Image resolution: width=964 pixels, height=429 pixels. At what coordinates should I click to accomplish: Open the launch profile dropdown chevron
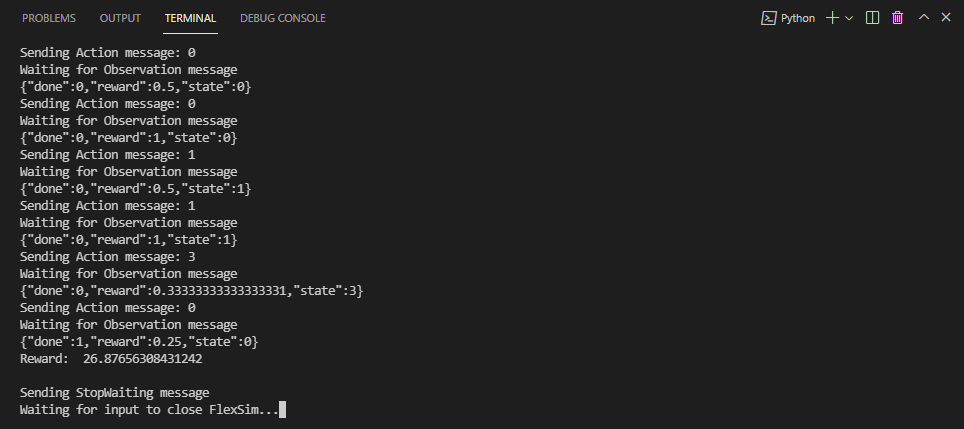(849, 18)
